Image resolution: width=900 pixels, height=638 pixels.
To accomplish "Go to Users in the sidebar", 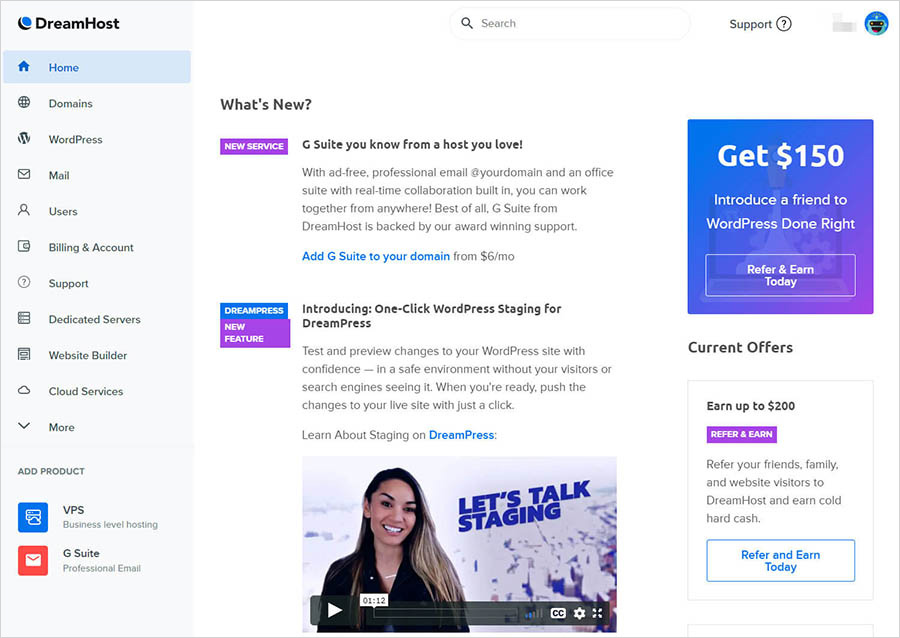I will coord(63,211).
